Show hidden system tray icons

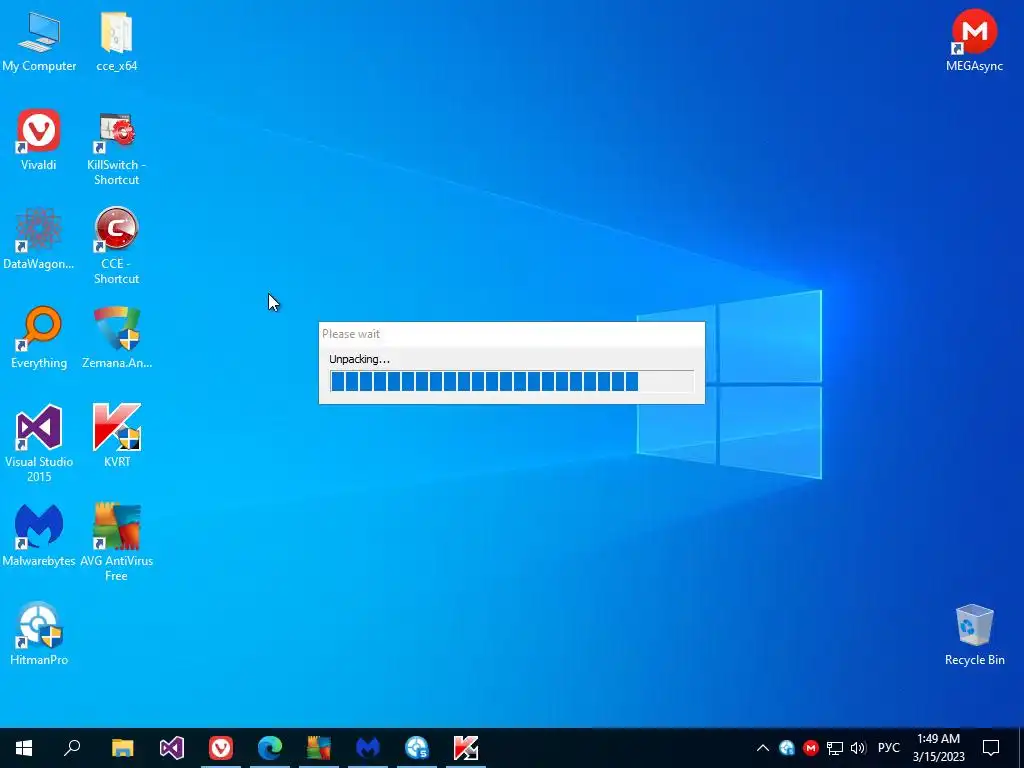click(x=762, y=748)
